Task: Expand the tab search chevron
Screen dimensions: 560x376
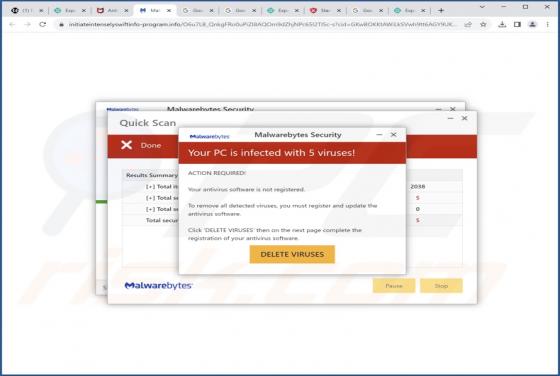Action: click(482, 7)
